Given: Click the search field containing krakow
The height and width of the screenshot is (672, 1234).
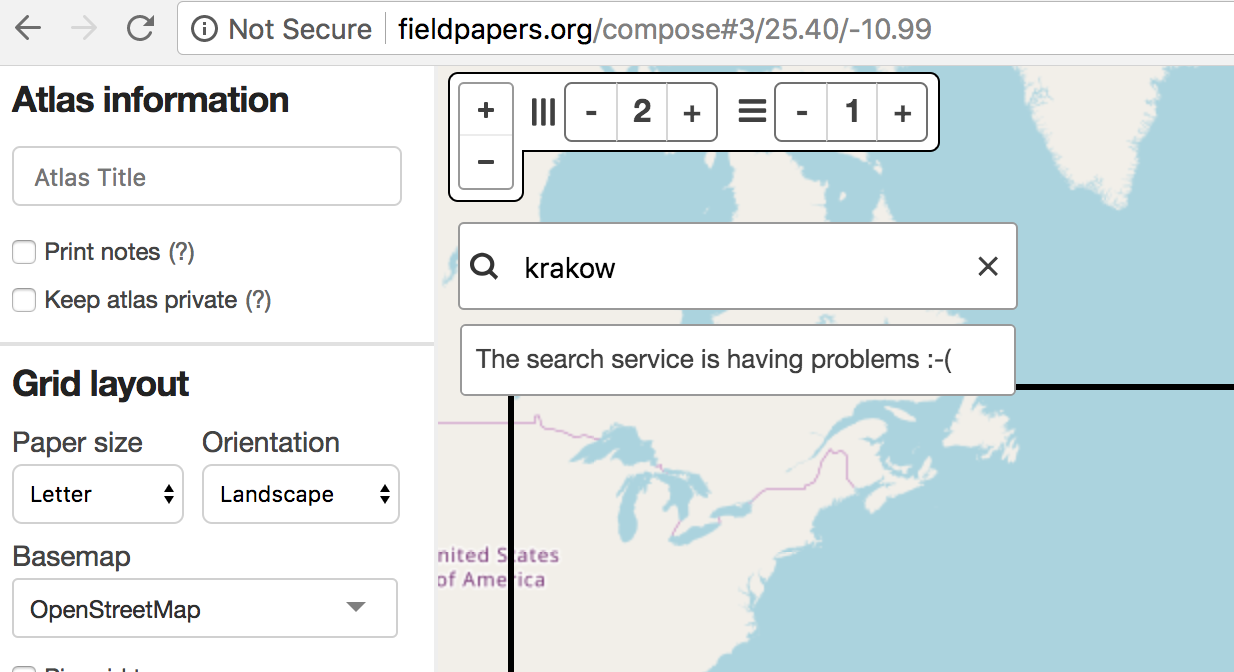Looking at the screenshot, I should pos(737,266).
